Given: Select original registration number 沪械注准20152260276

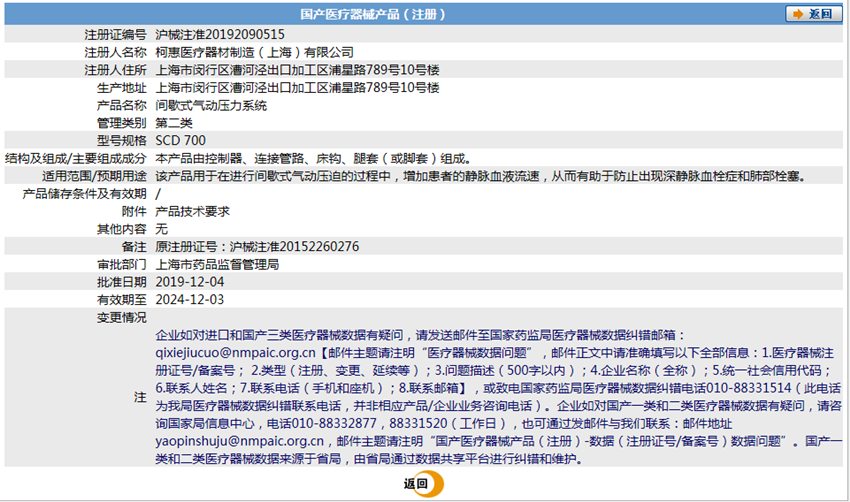Looking at the screenshot, I should click(294, 246).
